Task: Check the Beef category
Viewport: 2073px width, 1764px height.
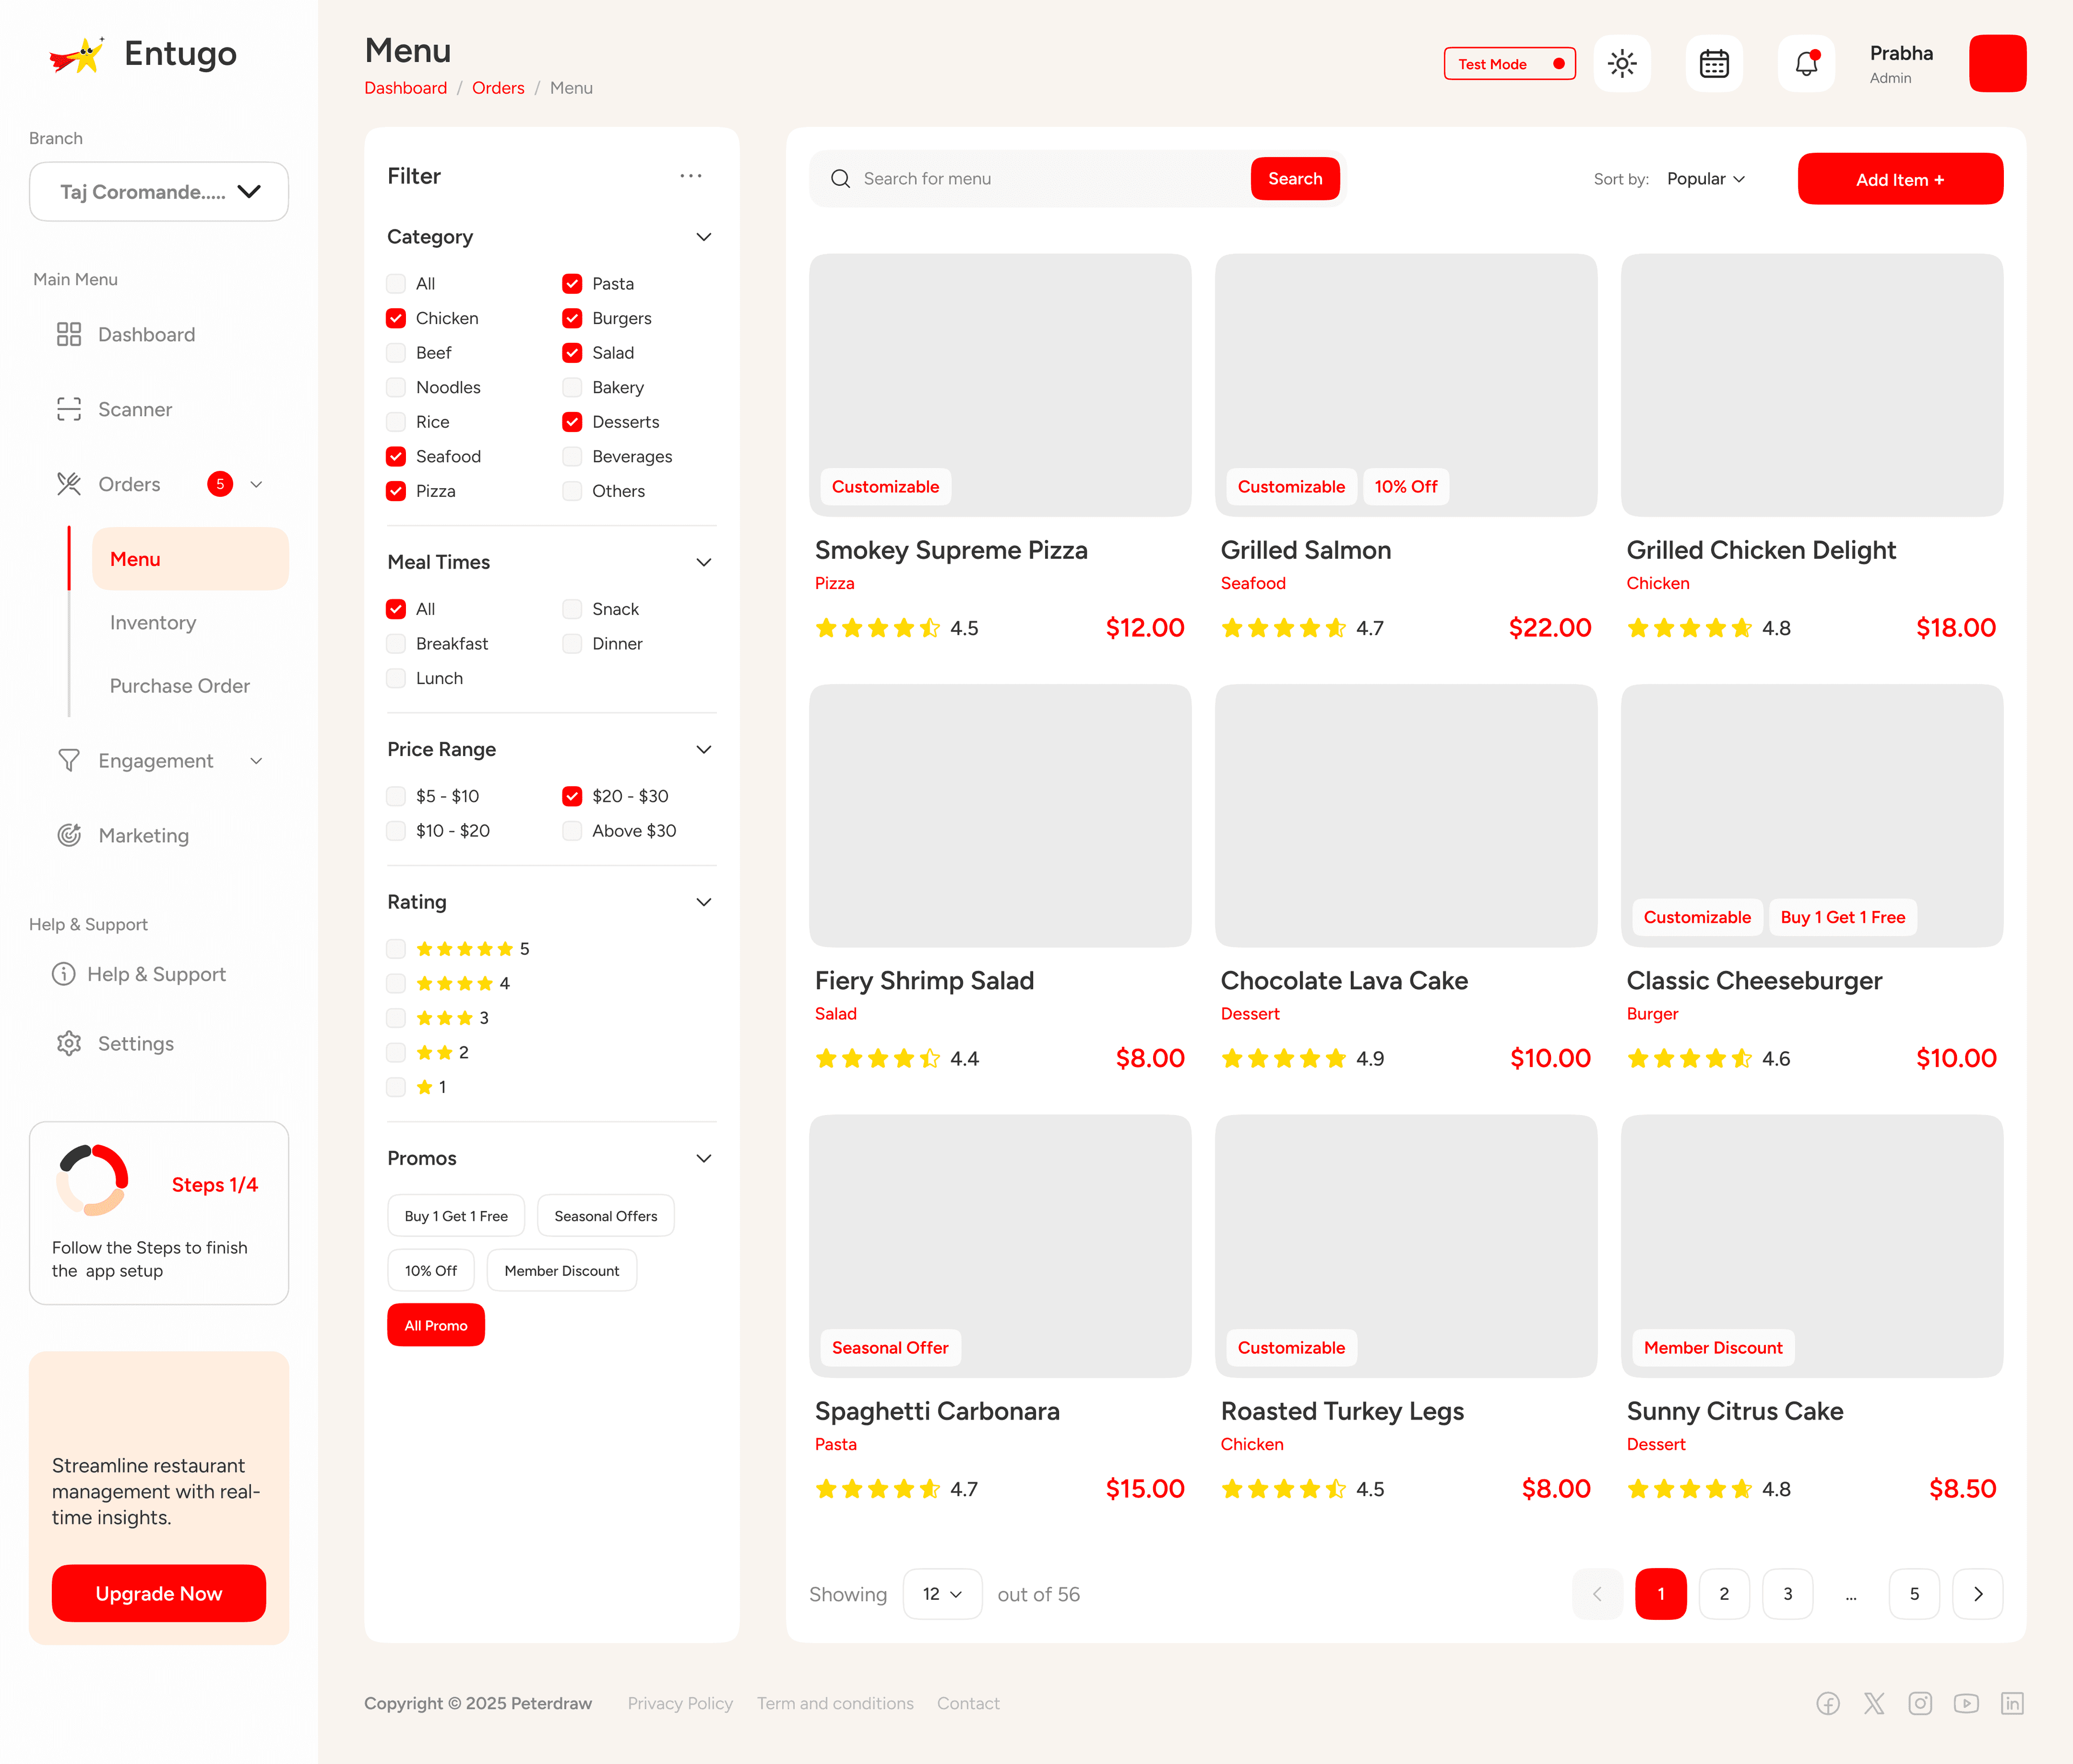Action: tap(396, 353)
